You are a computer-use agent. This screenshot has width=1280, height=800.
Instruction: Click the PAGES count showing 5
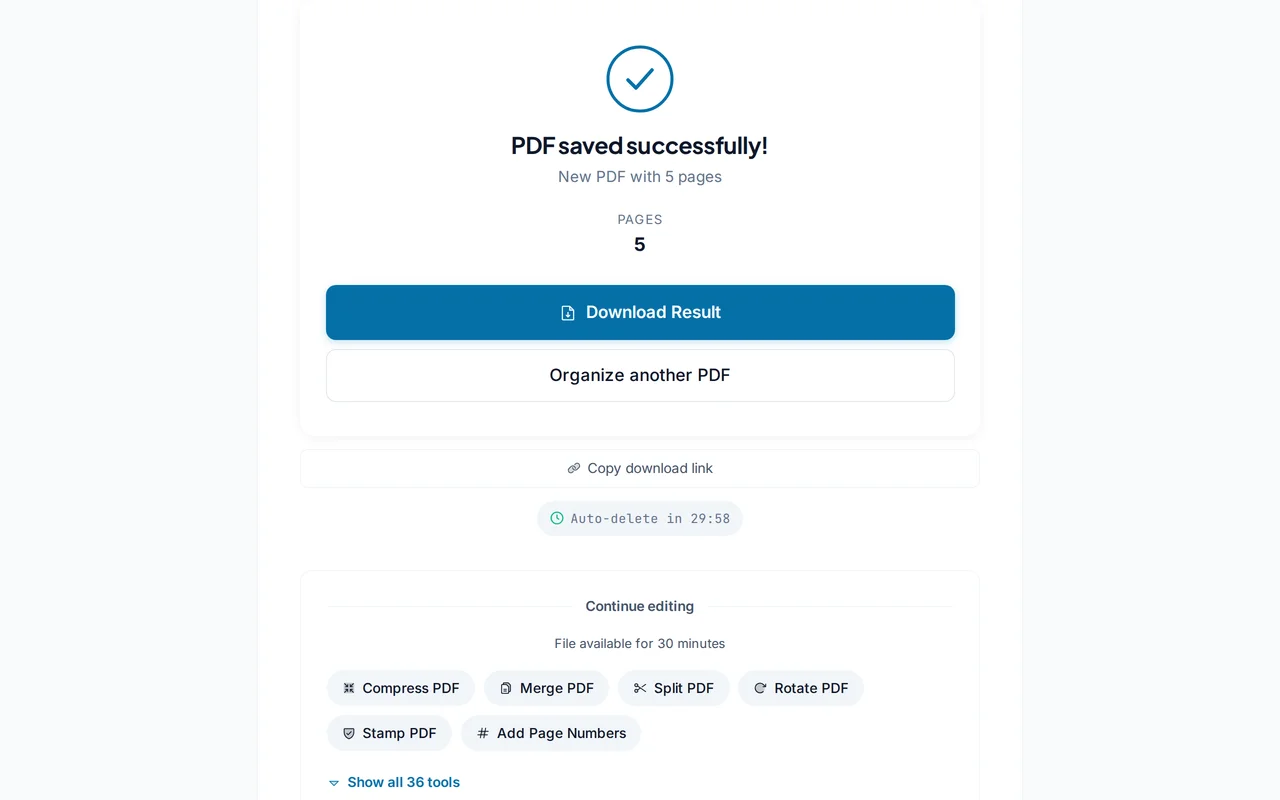point(640,244)
